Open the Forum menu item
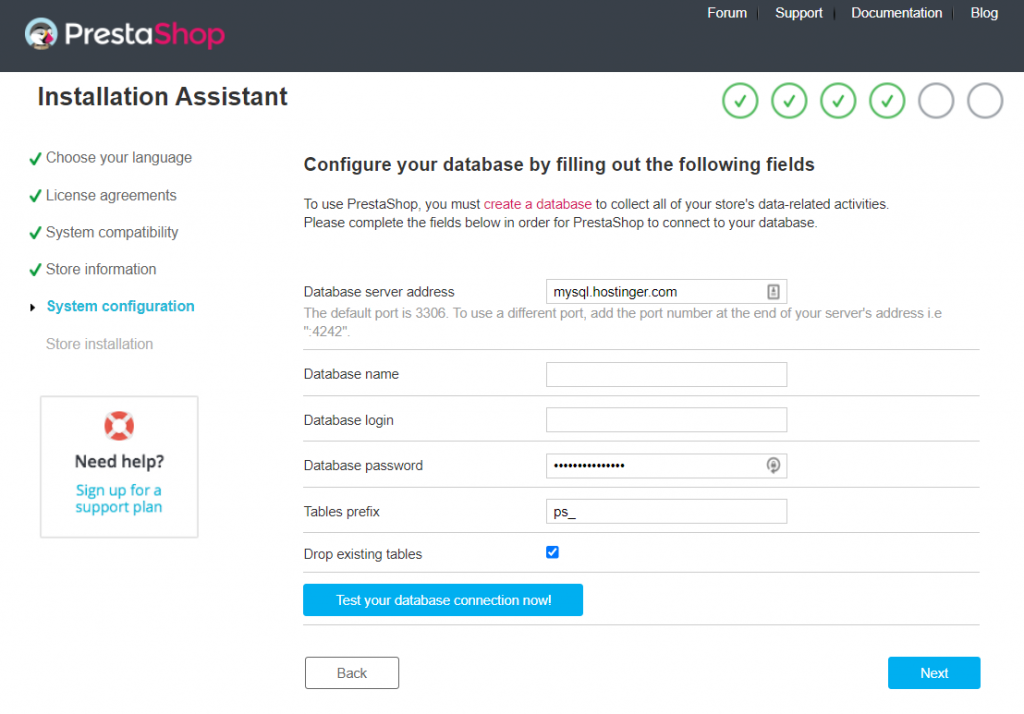The image size is (1024, 714). coord(727,13)
